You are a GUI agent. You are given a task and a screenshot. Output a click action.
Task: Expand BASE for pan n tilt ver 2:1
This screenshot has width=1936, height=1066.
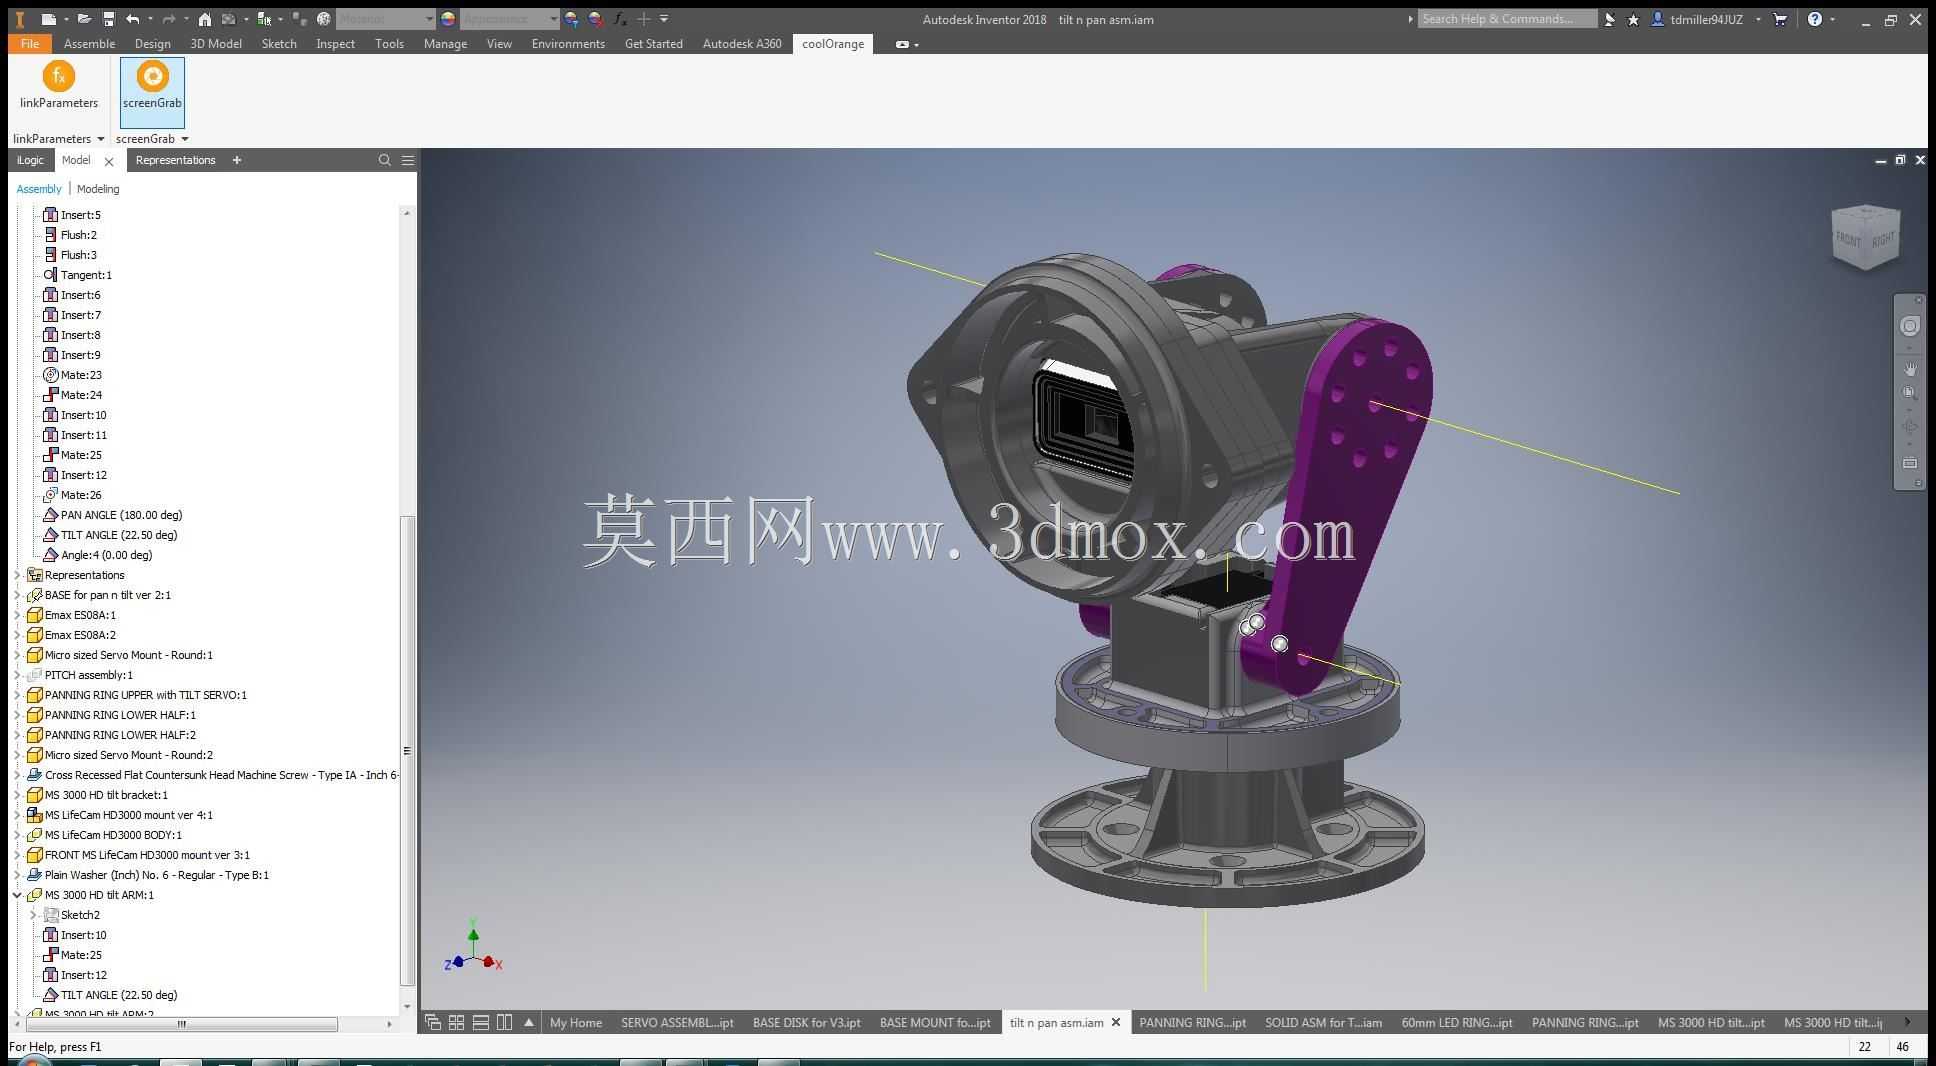click(17, 595)
